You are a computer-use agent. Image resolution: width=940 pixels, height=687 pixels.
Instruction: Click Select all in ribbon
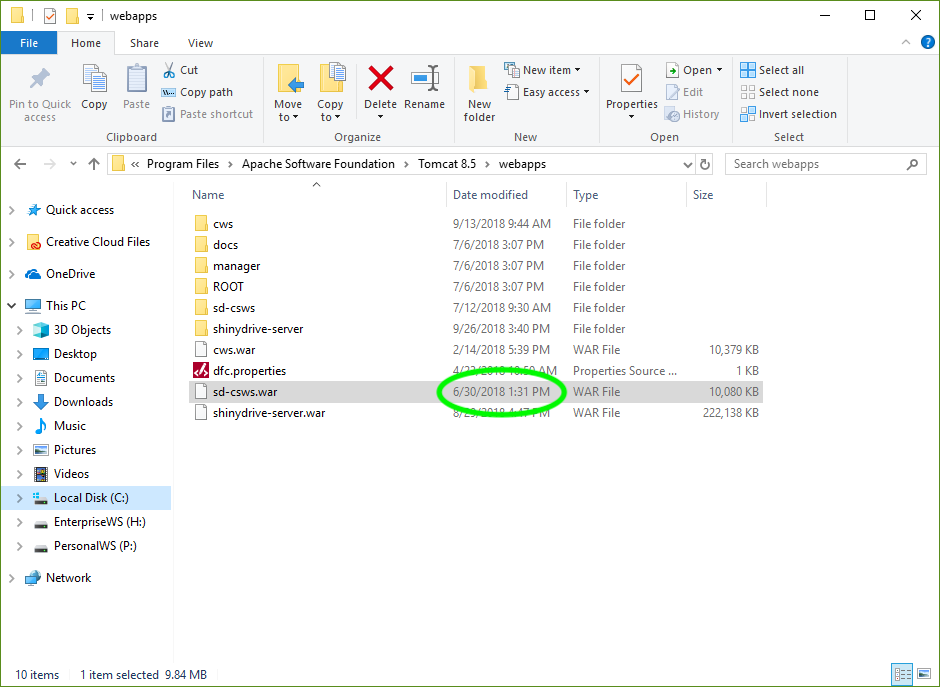coord(772,70)
